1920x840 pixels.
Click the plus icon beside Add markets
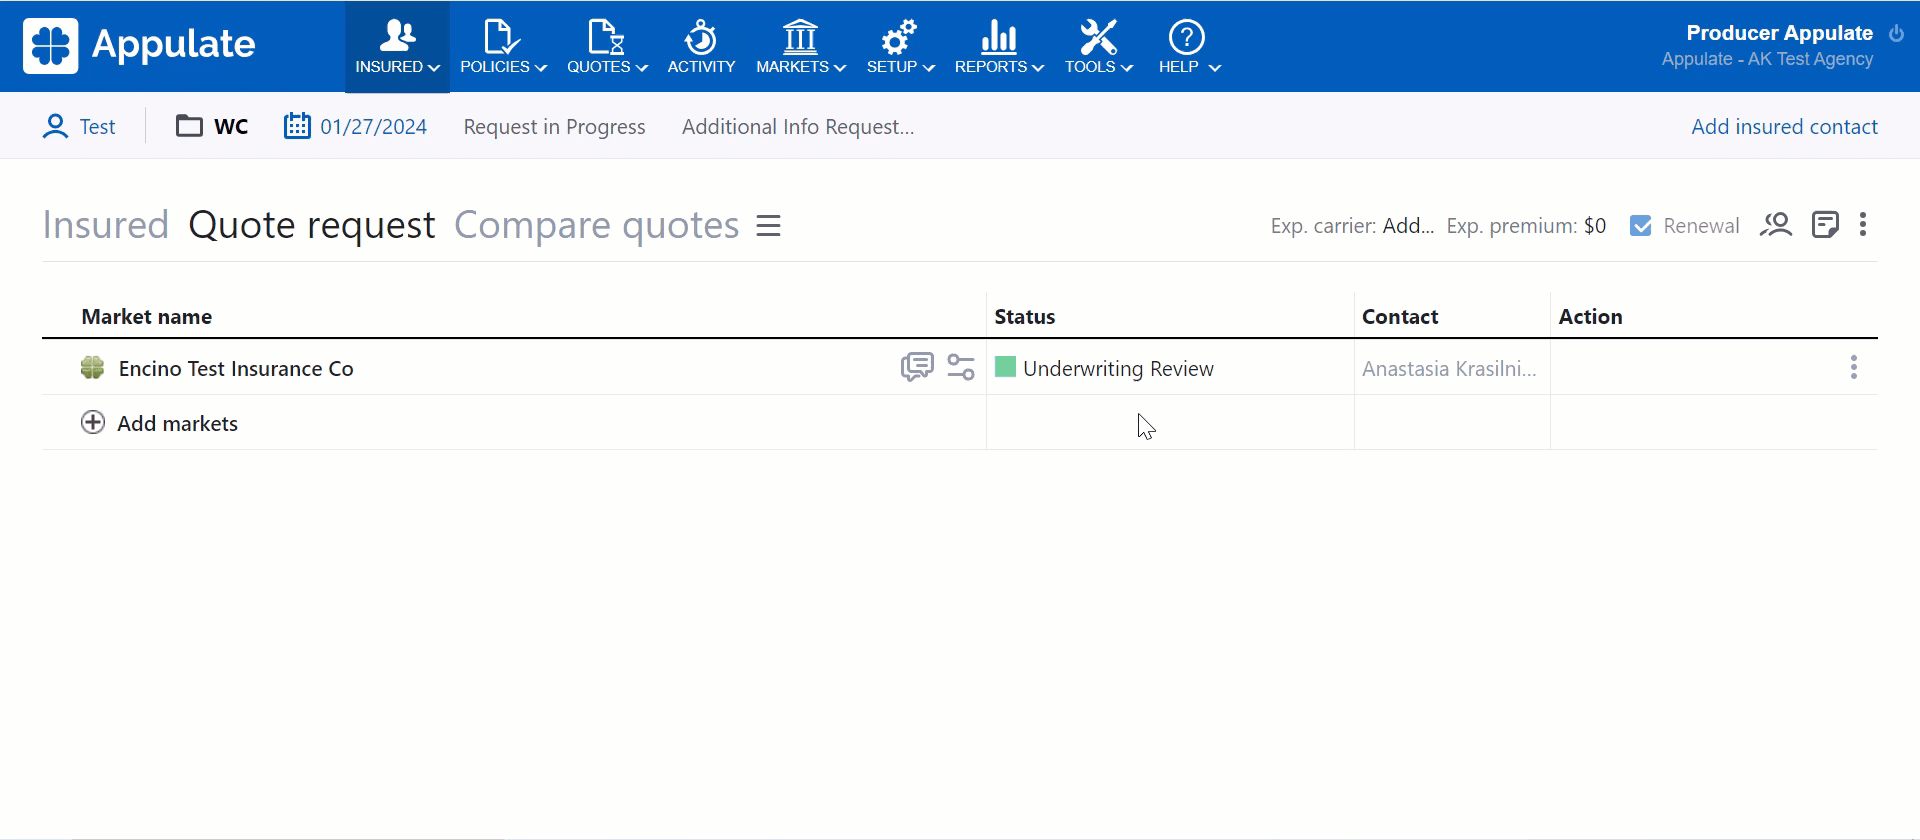pyautogui.click(x=93, y=423)
